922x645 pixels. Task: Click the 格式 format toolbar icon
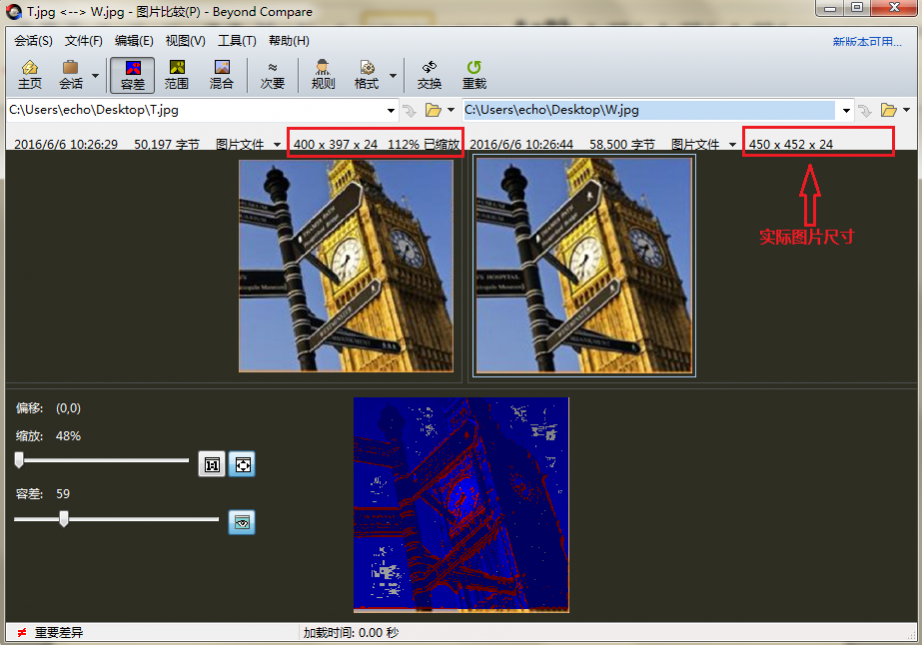[366, 75]
